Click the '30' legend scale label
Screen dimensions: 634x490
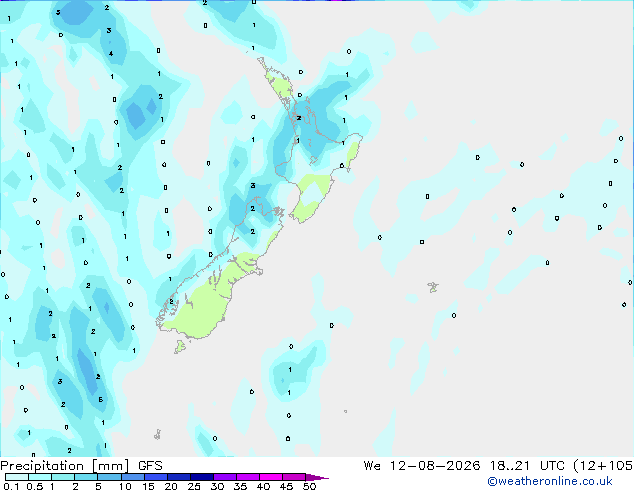coord(217,486)
